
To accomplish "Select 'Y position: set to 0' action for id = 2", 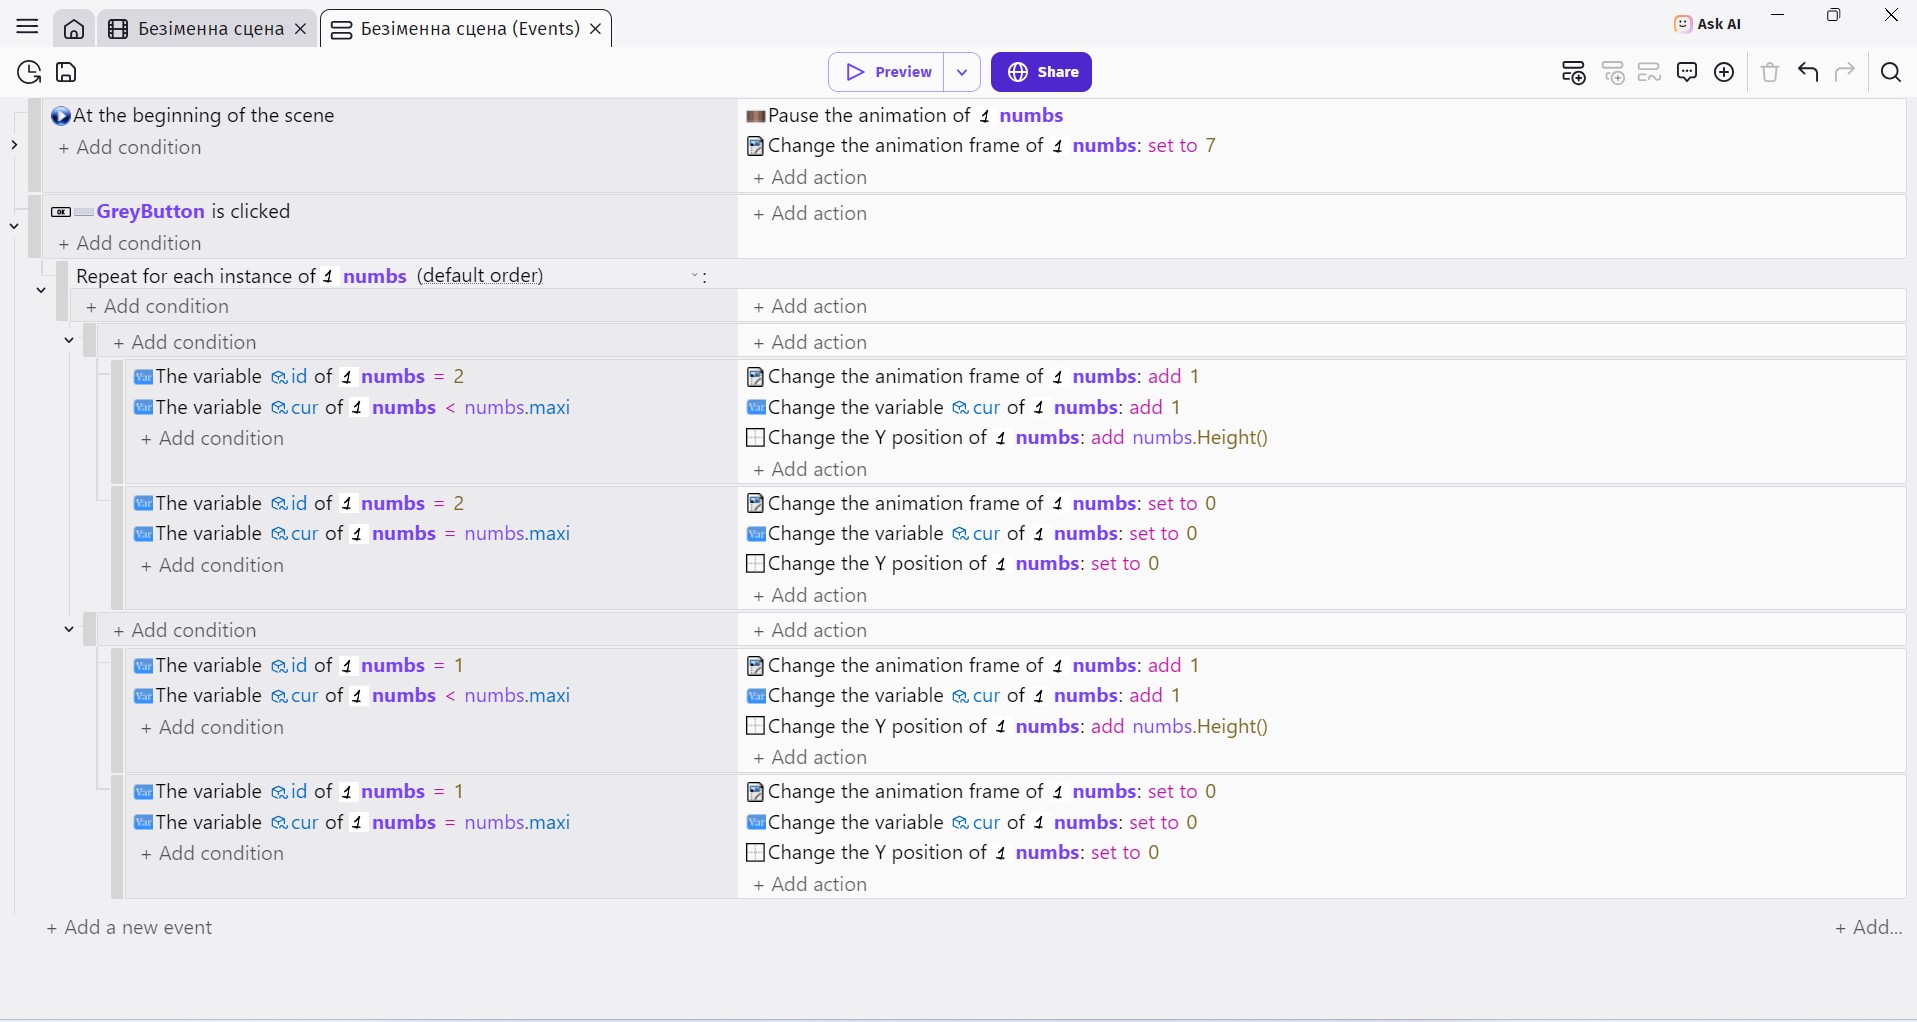I will pos(953,564).
